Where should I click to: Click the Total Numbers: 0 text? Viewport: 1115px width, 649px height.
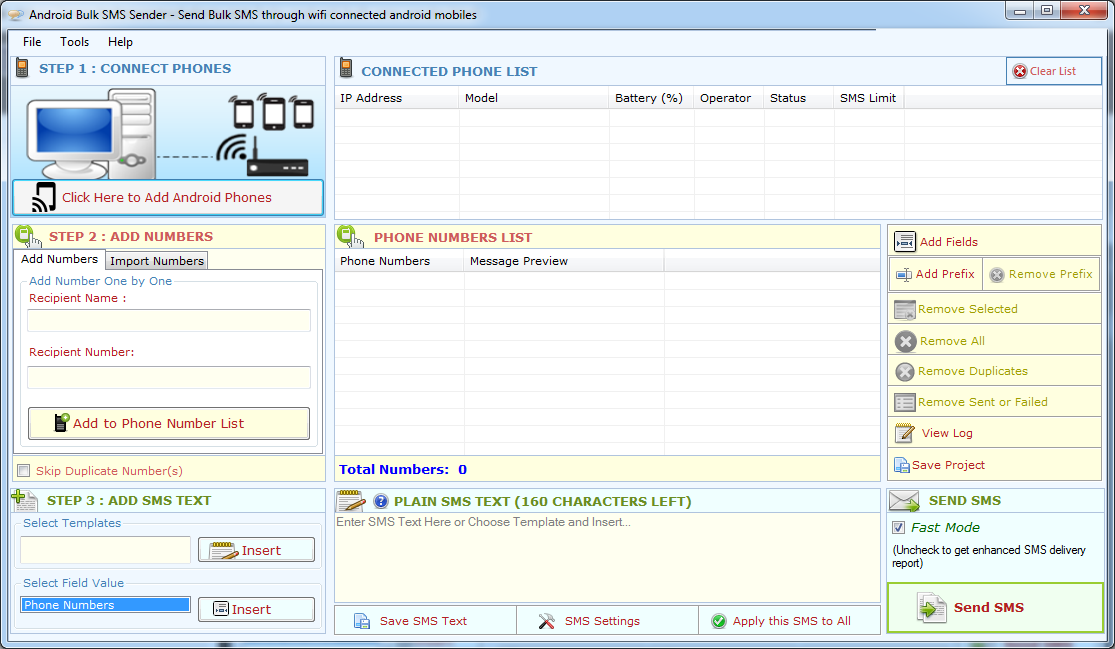tap(402, 469)
